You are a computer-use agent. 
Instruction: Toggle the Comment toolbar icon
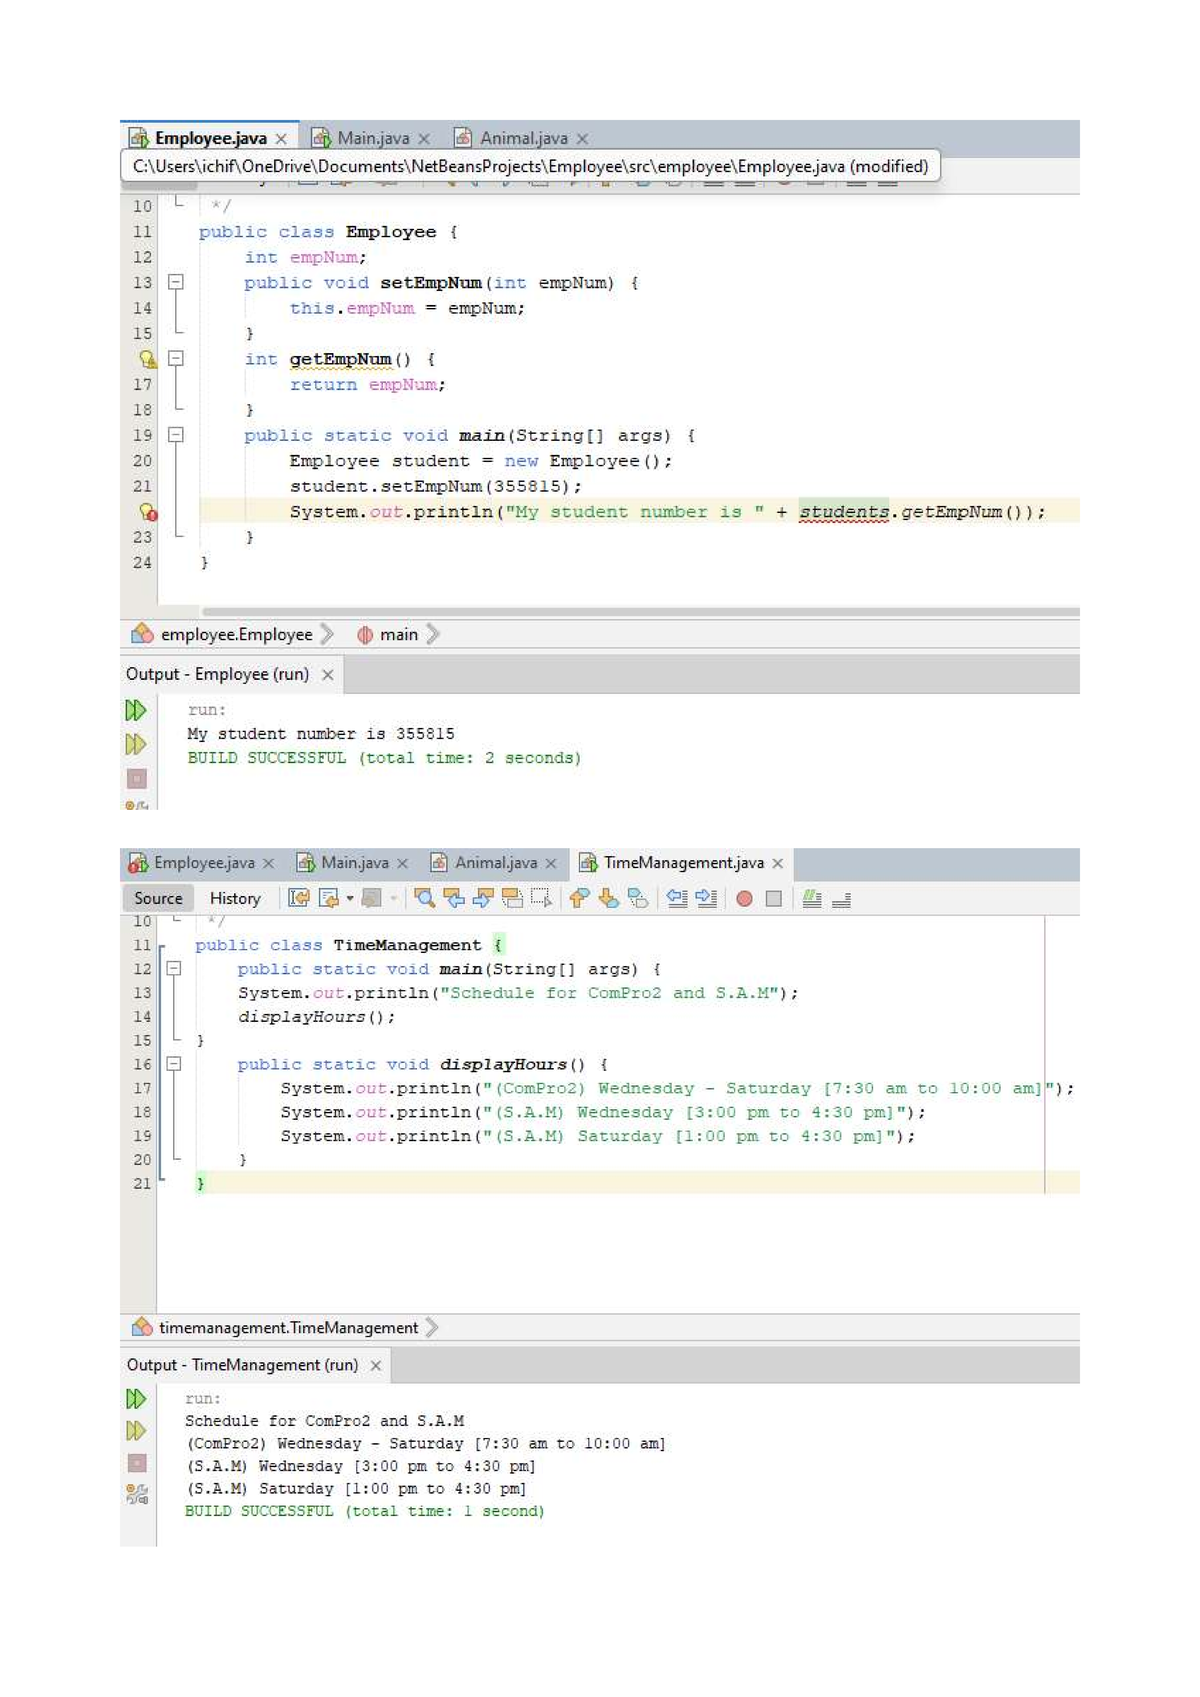[x=812, y=898]
